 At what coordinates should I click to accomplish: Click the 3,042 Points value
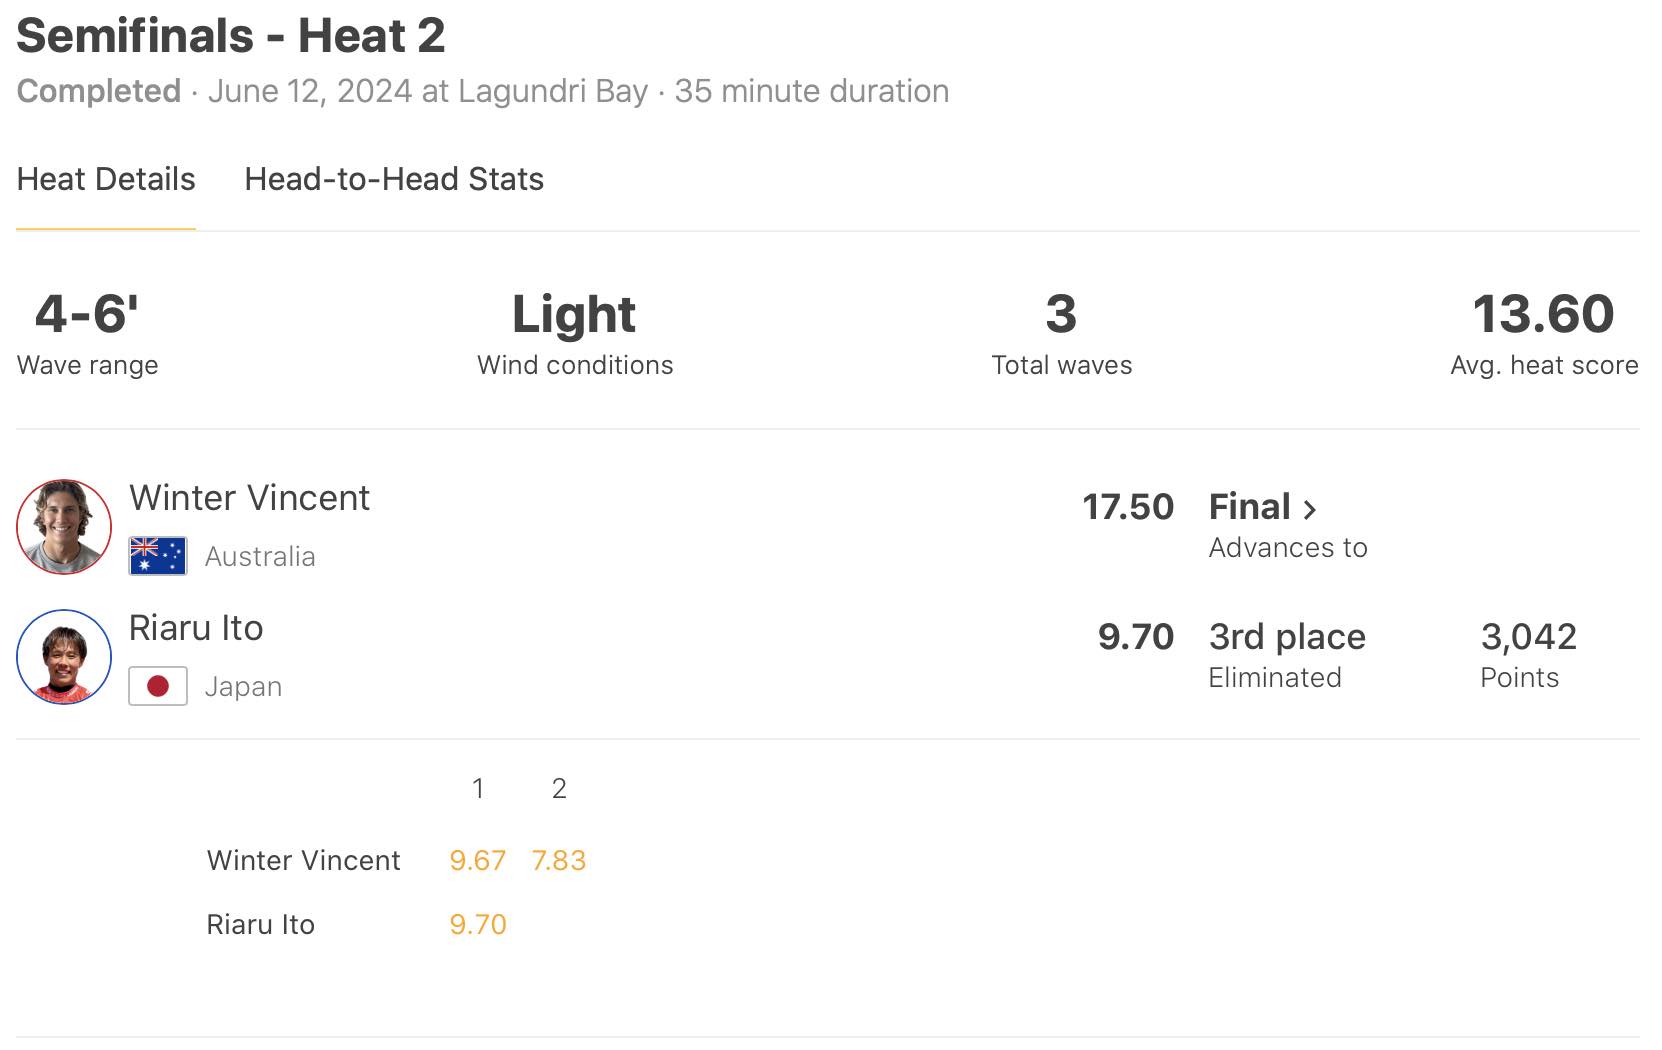[1528, 637]
